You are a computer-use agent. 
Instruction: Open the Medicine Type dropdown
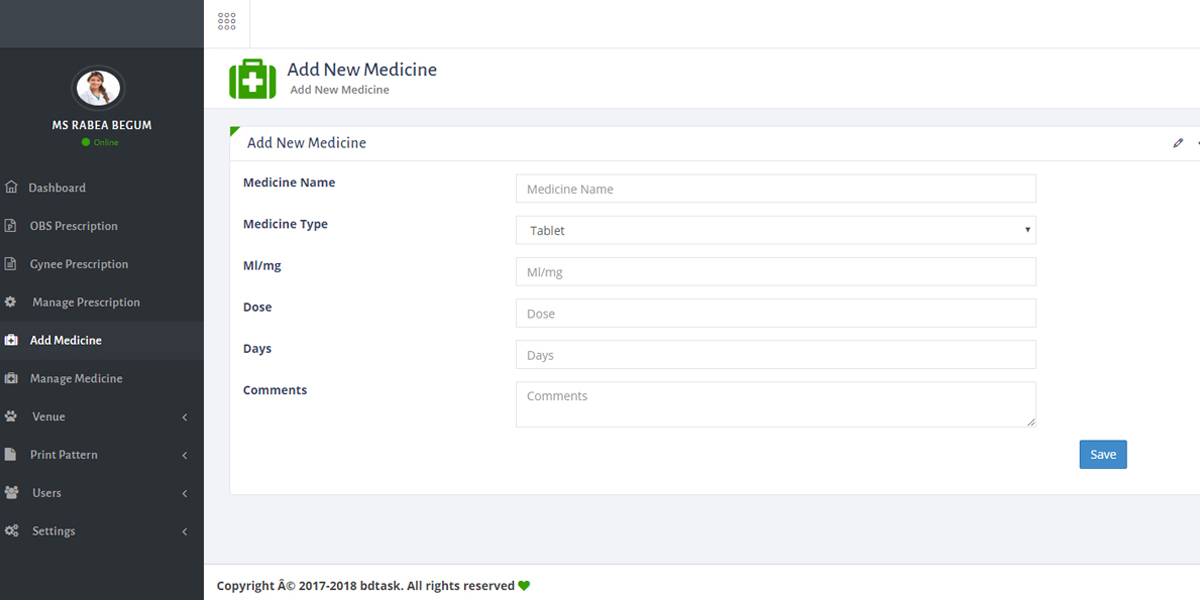[x=775, y=230]
